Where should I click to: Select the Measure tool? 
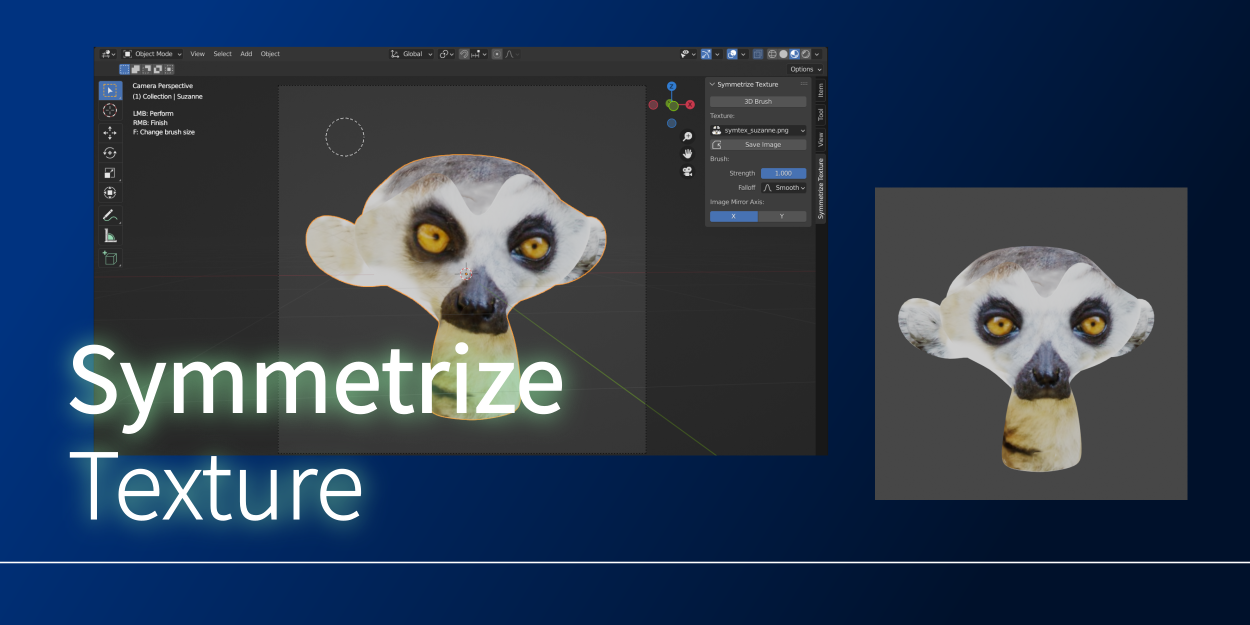(110, 234)
